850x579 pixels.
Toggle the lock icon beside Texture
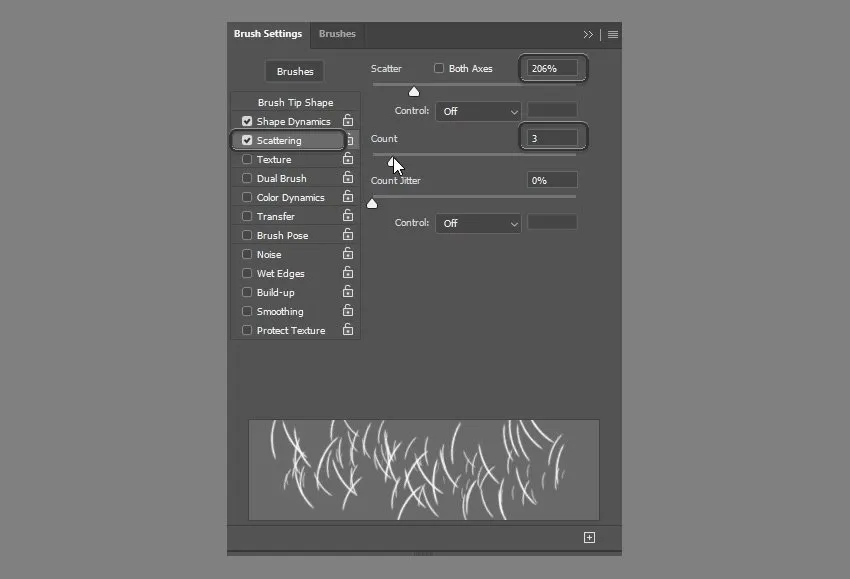[348, 159]
